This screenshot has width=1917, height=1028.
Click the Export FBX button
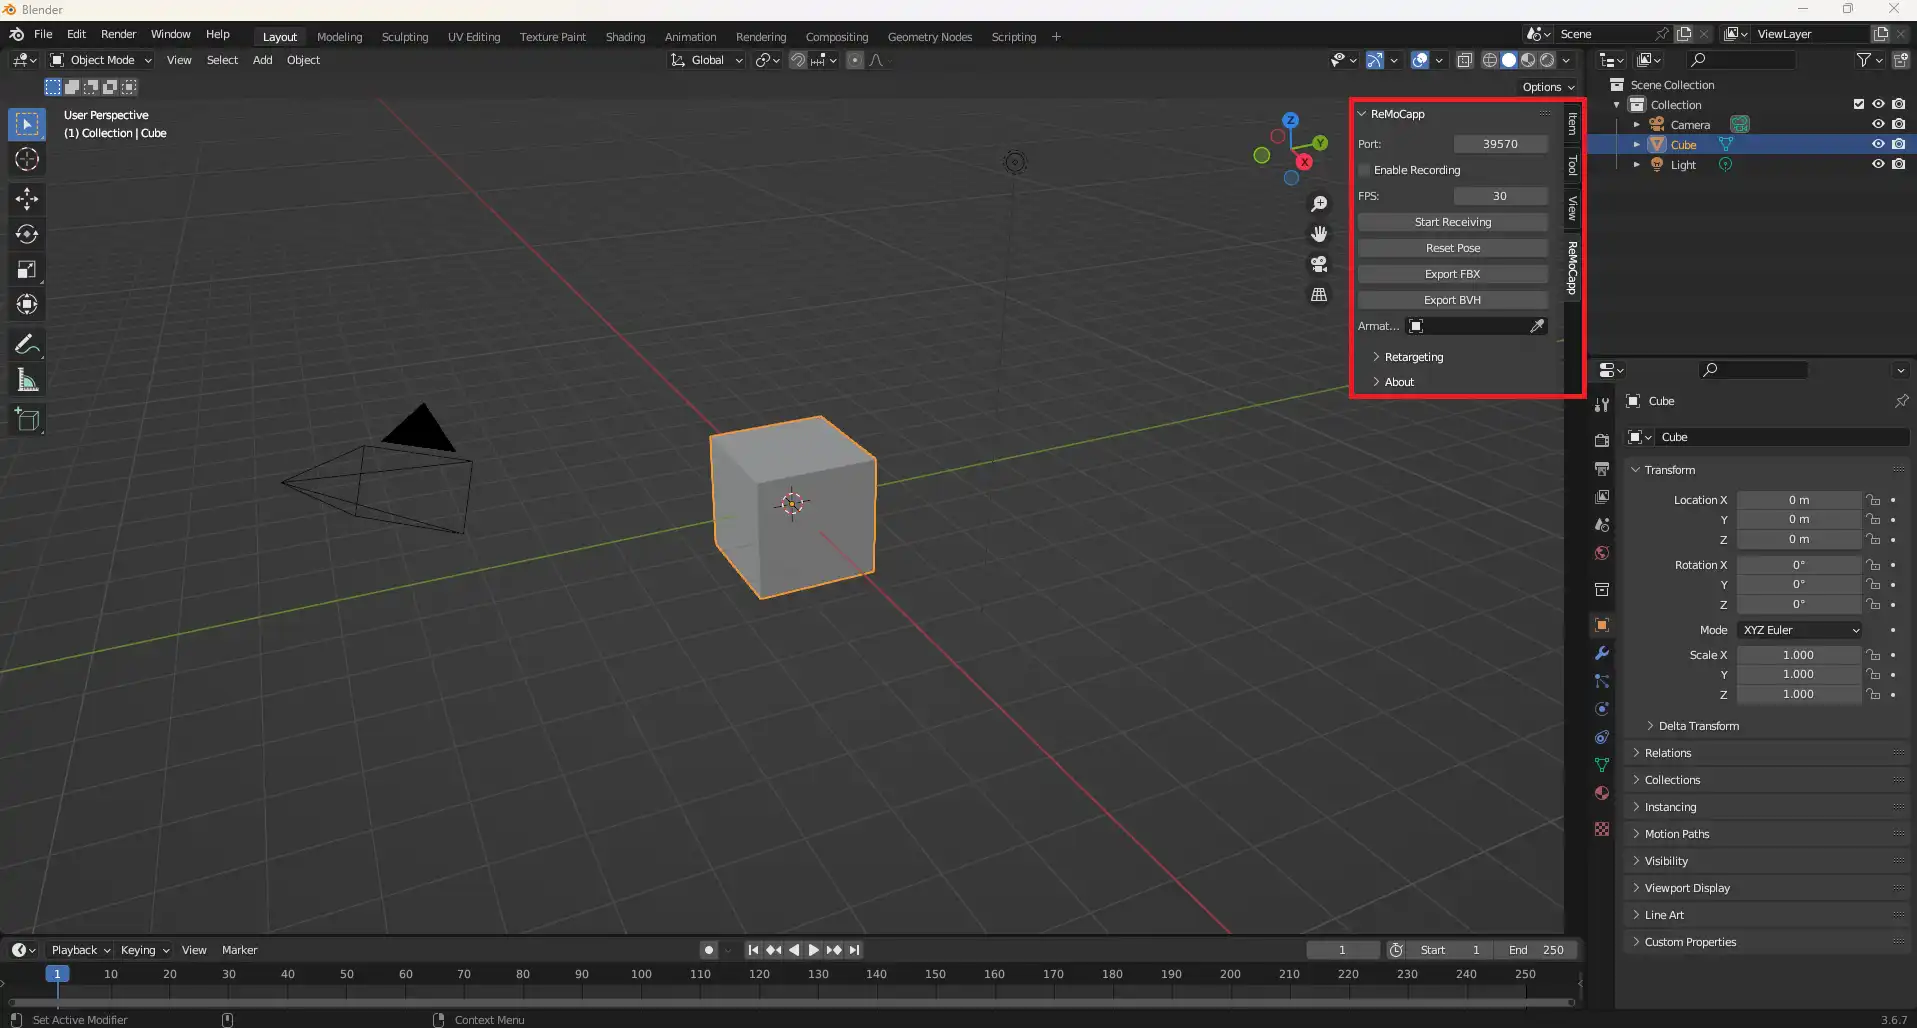[x=1452, y=274]
